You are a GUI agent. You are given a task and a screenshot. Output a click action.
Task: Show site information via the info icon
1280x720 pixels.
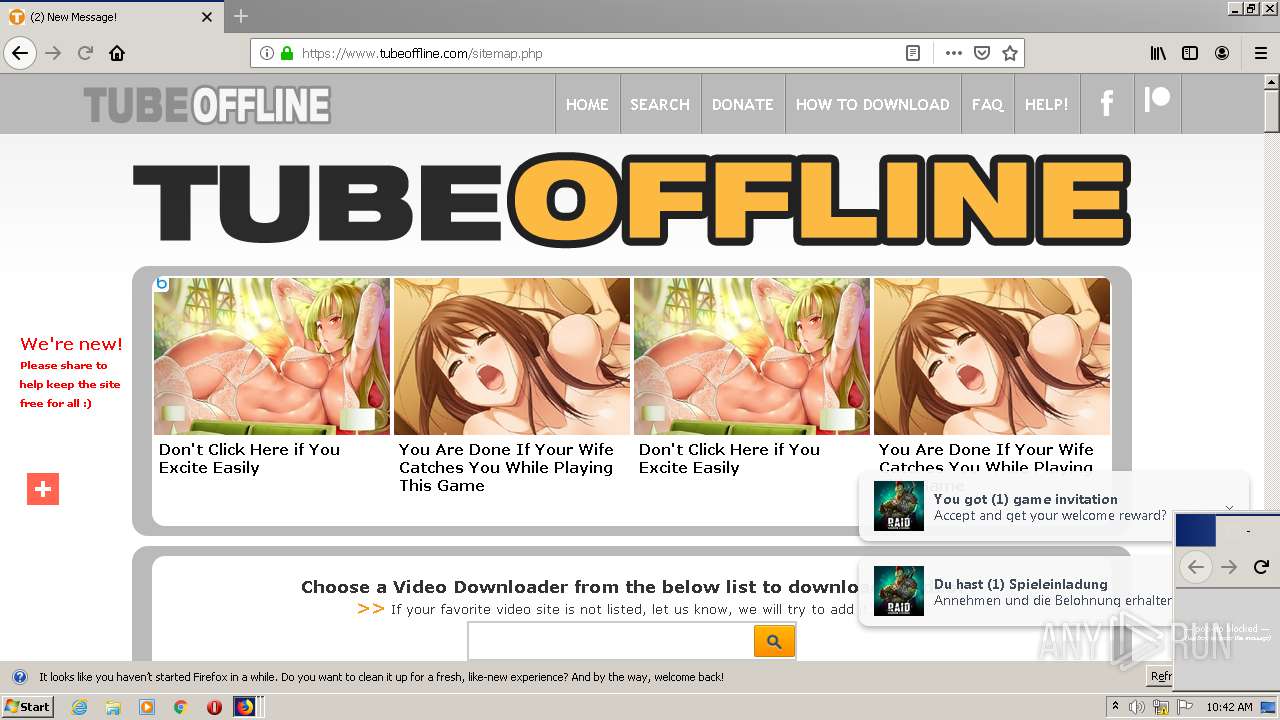(x=267, y=53)
